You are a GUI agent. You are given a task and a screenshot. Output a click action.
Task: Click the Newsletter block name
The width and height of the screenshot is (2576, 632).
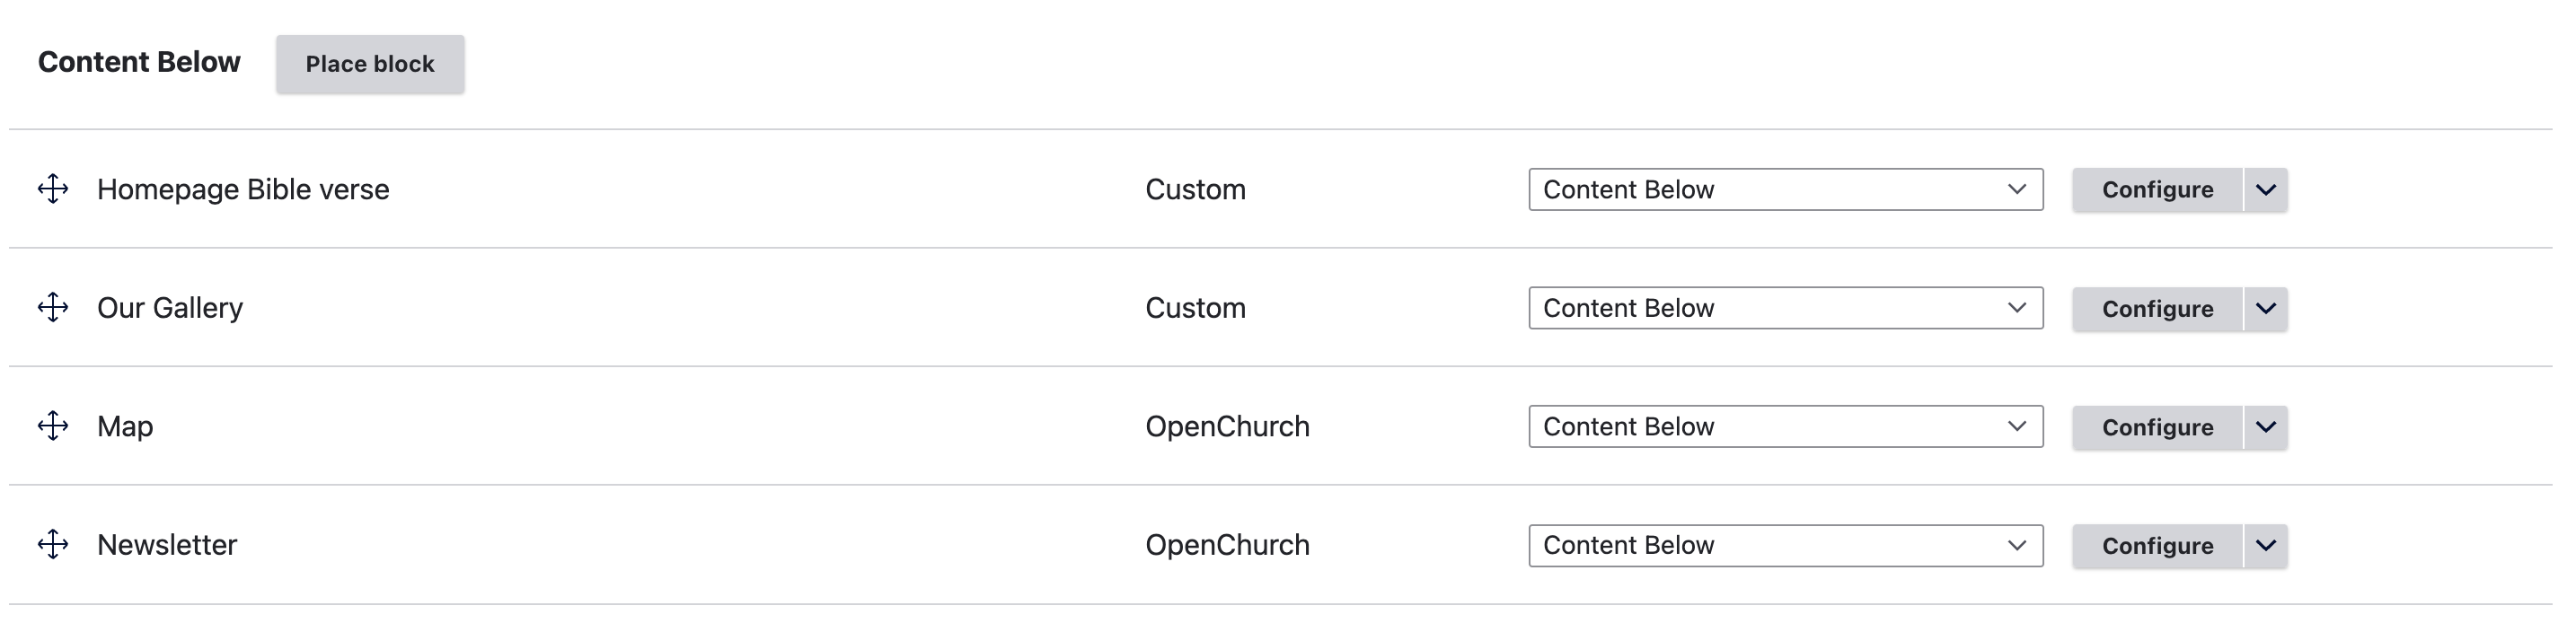click(167, 544)
